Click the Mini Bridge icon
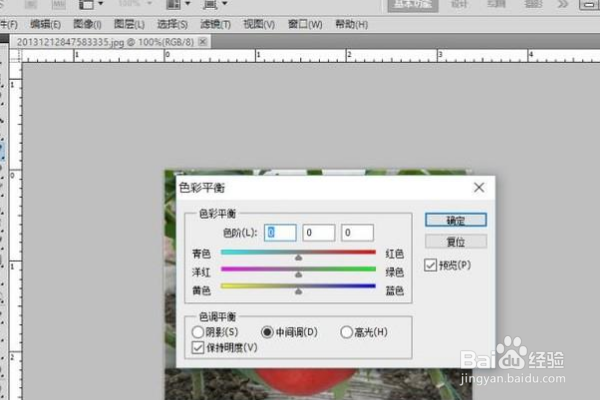This screenshot has height=400, width=600. coord(59,4)
